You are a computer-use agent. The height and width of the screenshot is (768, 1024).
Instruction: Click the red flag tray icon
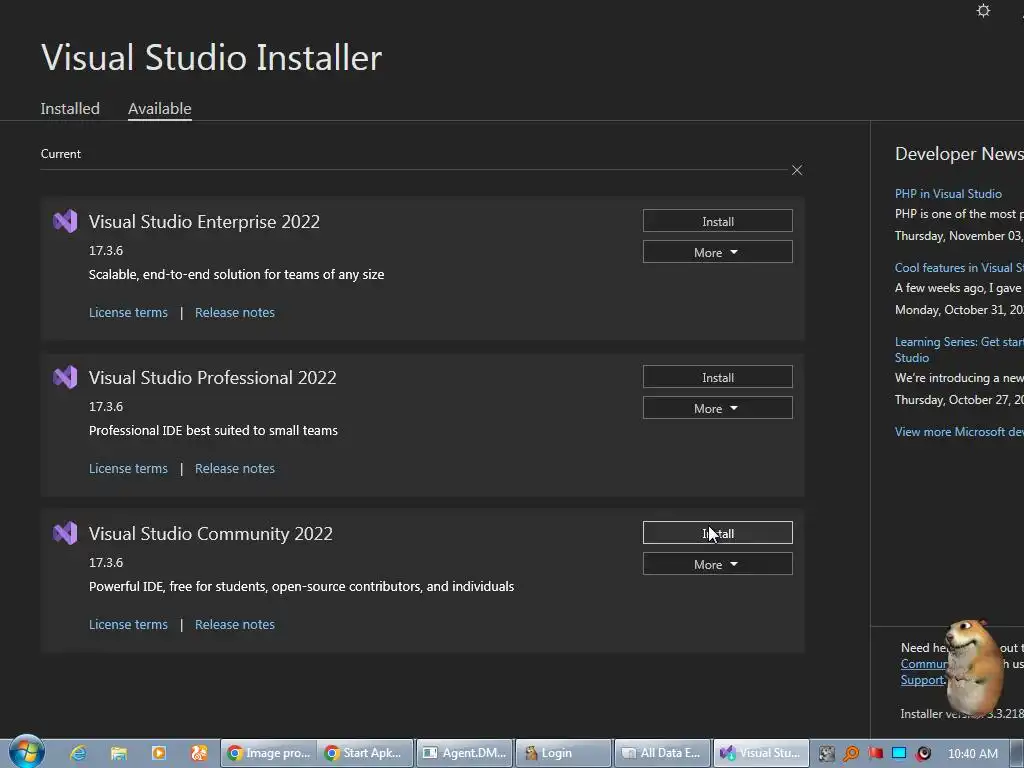pos(875,753)
